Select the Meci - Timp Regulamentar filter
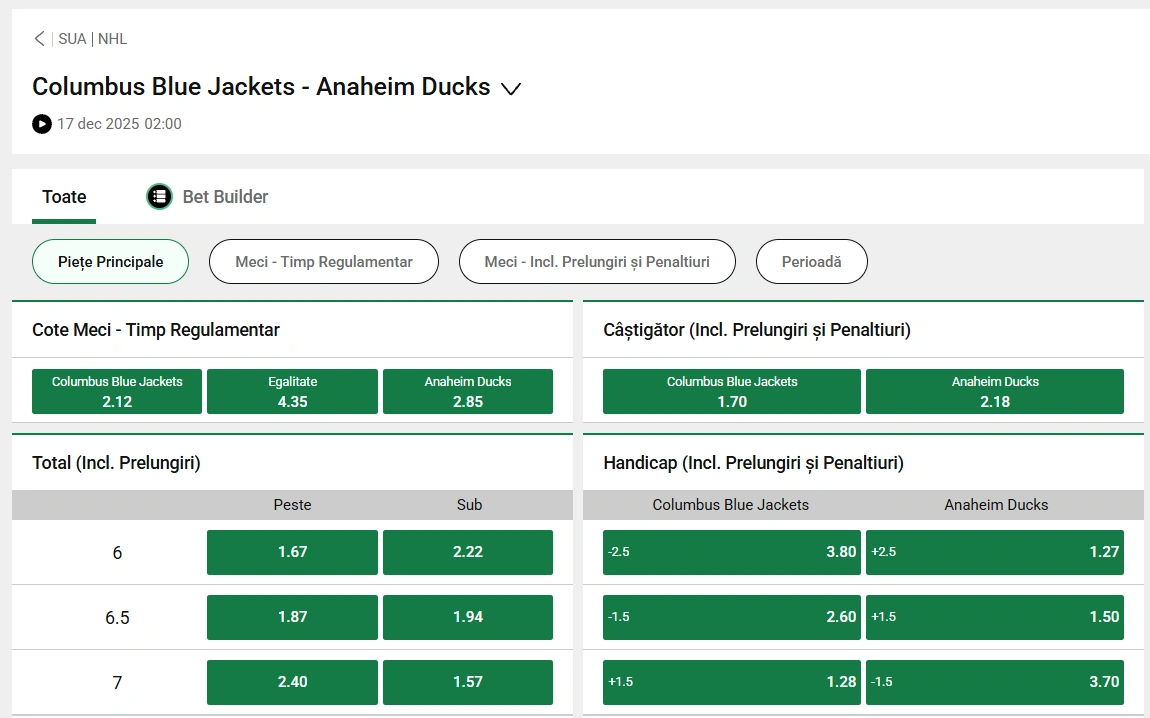The height and width of the screenshot is (718, 1150). click(x=323, y=261)
